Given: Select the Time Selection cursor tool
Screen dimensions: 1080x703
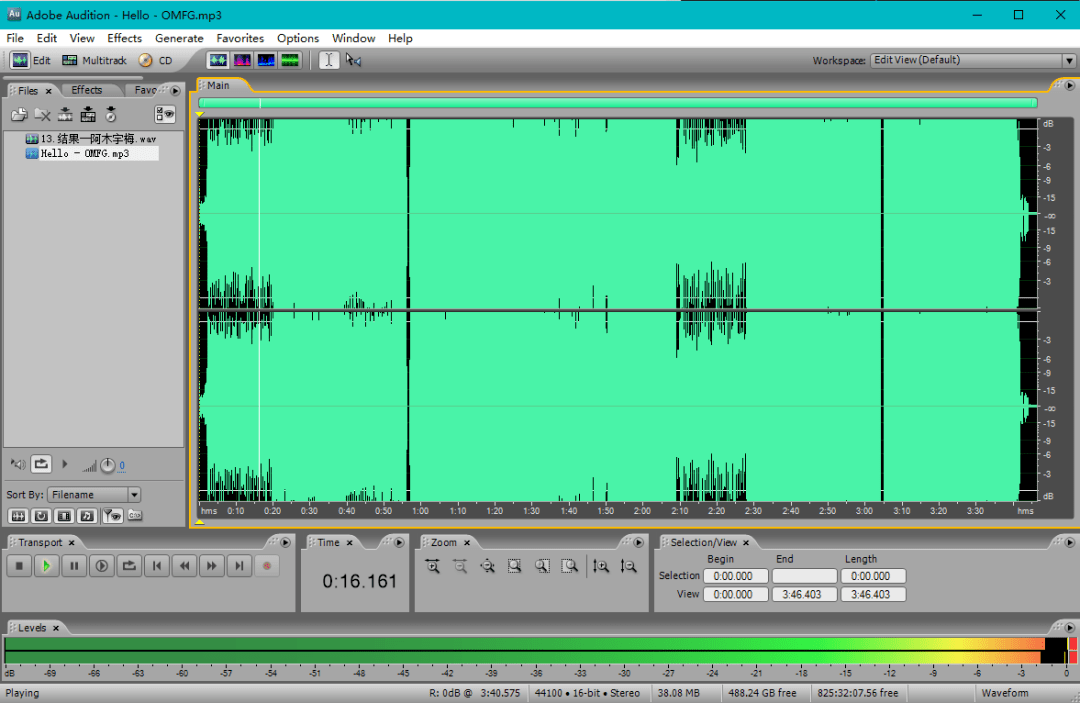Looking at the screenshot, I should (x=329, y=60).
